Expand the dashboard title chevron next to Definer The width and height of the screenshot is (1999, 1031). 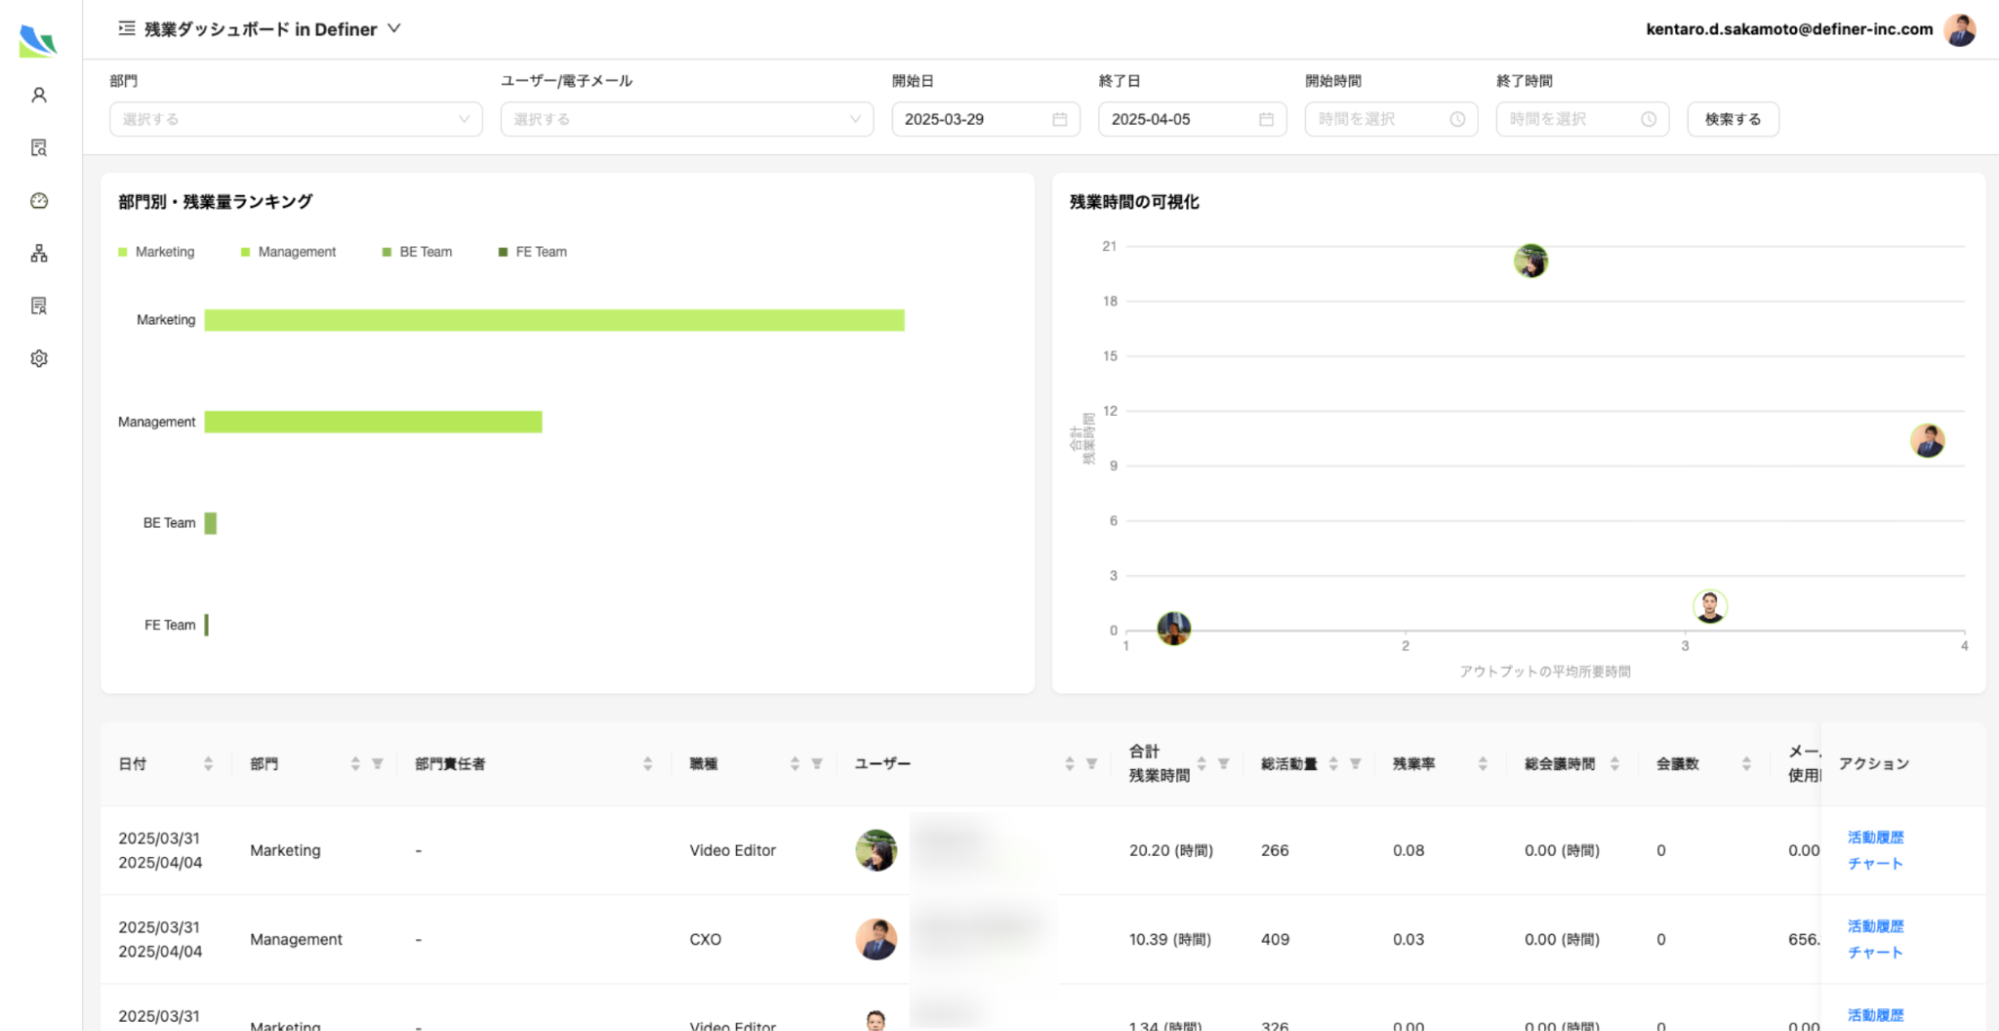click(394, 29)
